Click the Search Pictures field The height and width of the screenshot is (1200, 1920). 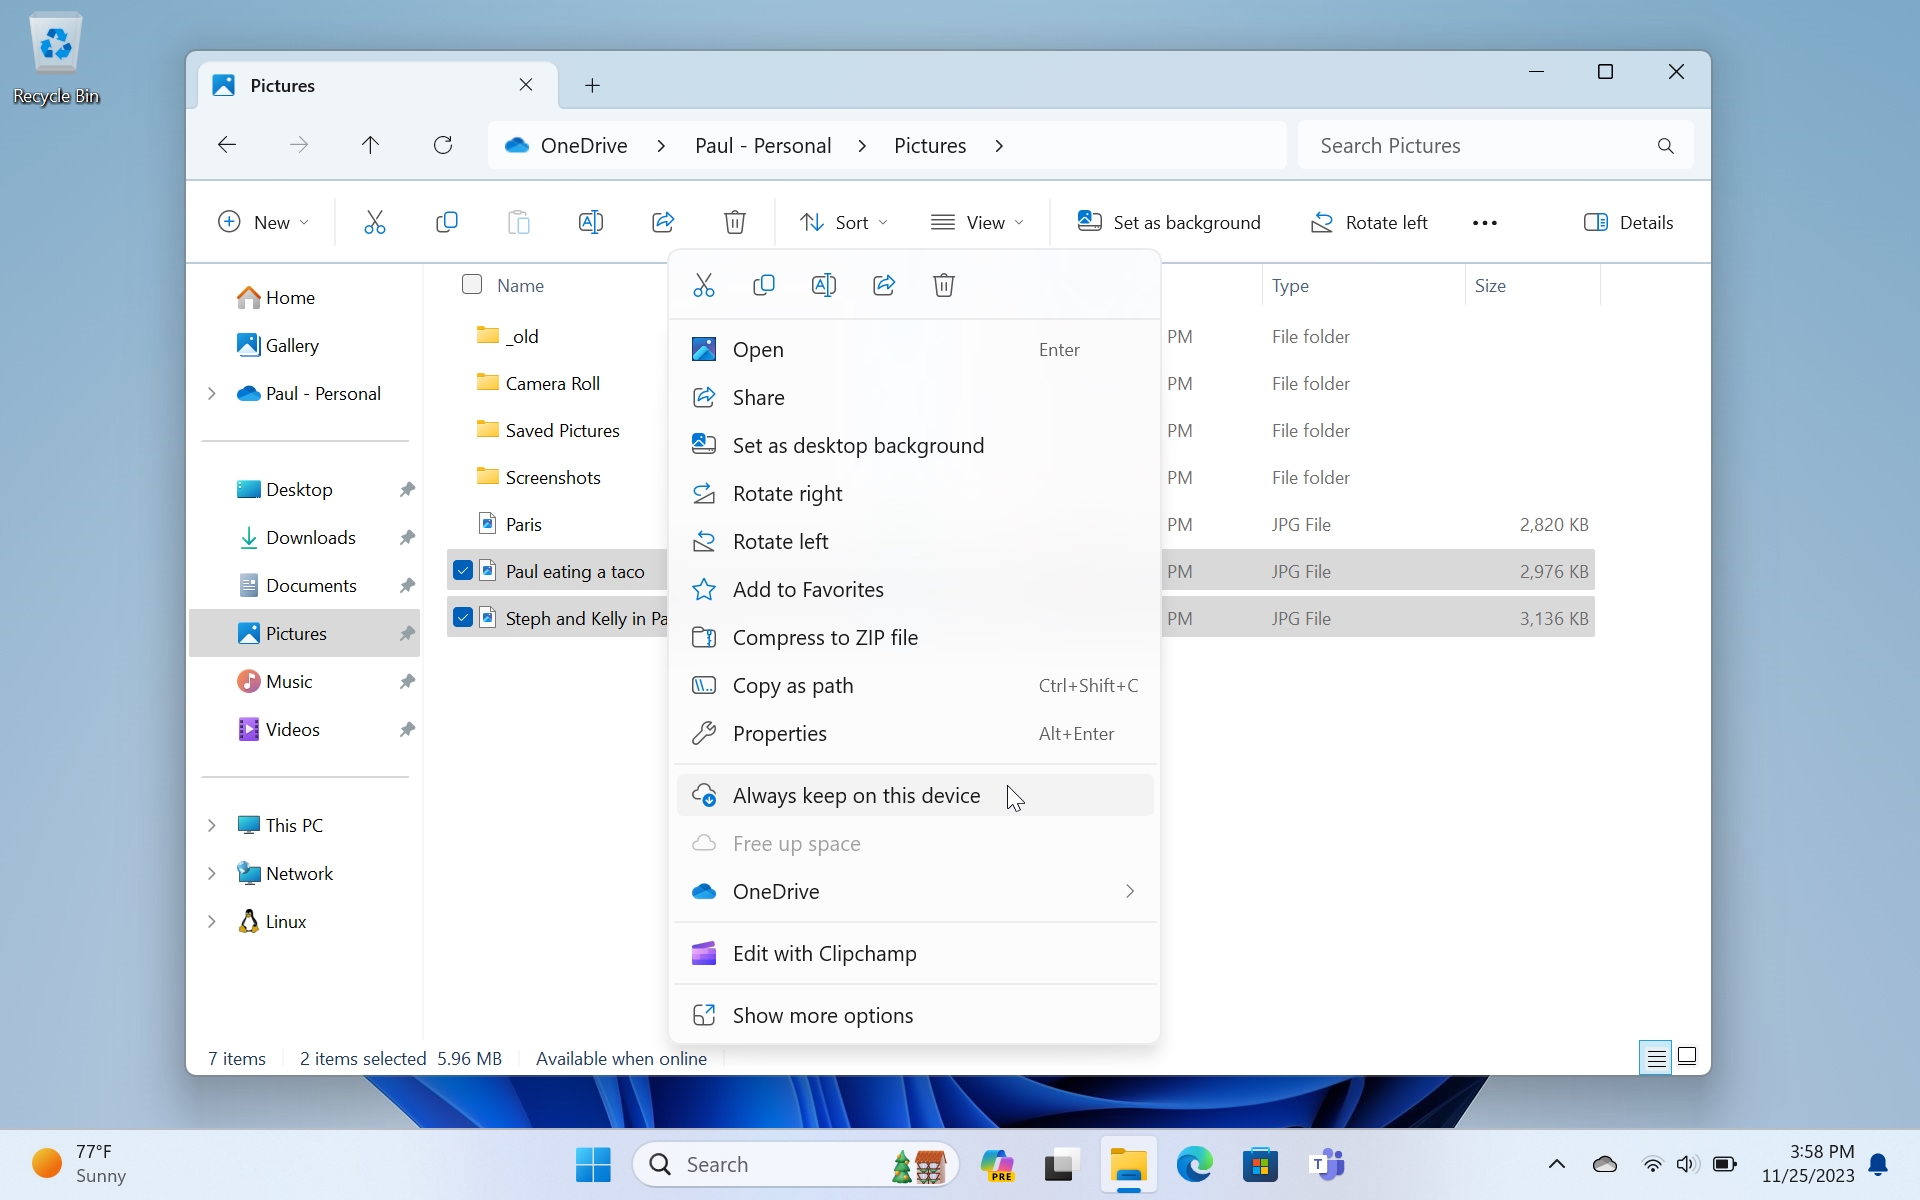coord(1480,146)
